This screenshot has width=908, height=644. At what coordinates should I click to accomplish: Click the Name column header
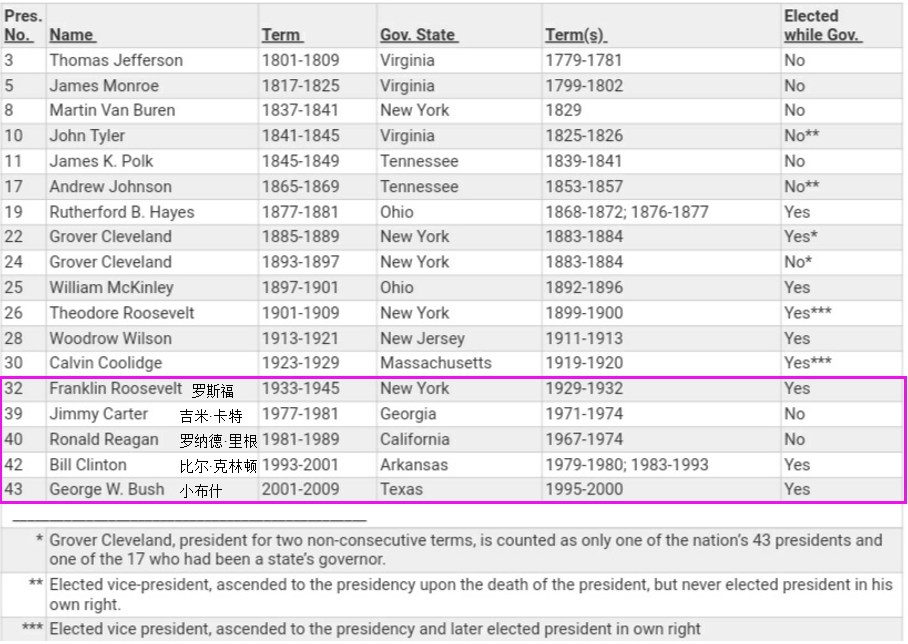coord(72,35)
